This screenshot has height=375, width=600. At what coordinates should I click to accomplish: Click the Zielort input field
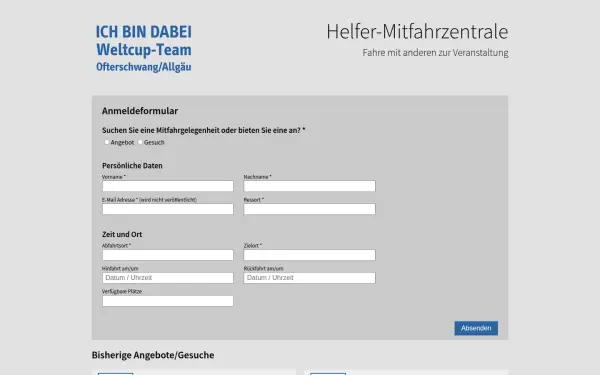[310, 255]
